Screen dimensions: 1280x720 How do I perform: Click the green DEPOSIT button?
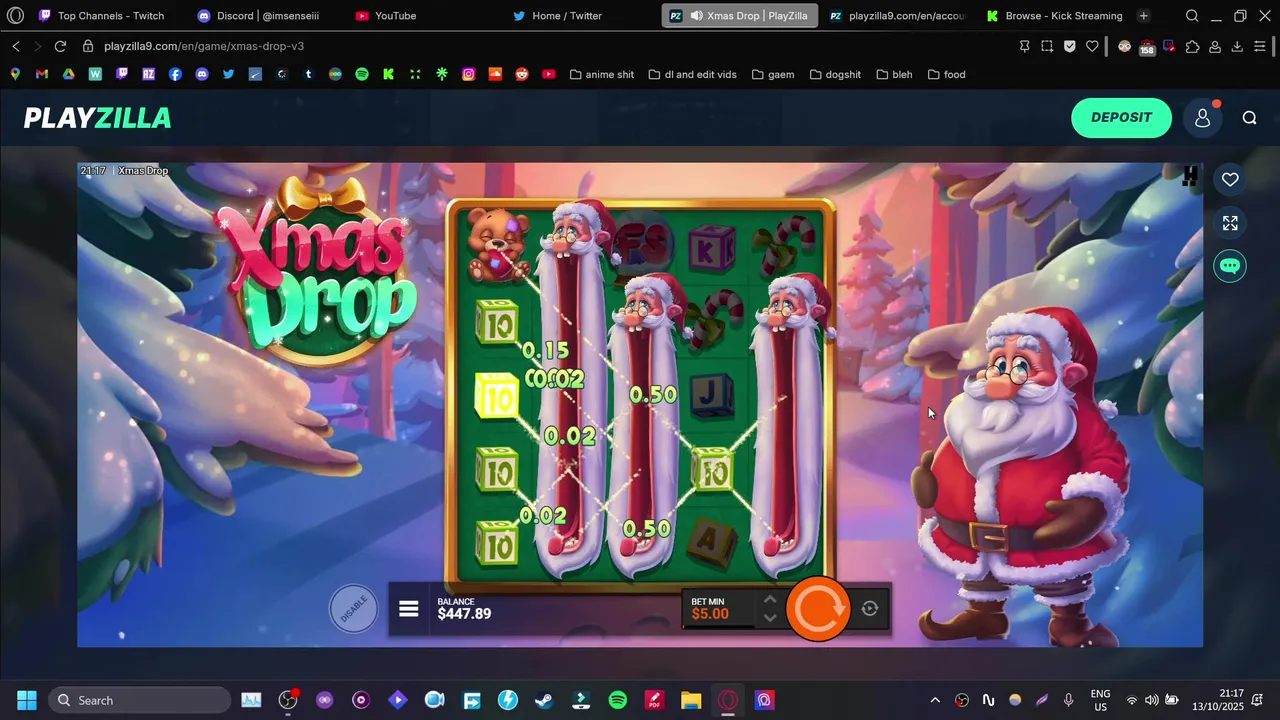pos(1121,117)
